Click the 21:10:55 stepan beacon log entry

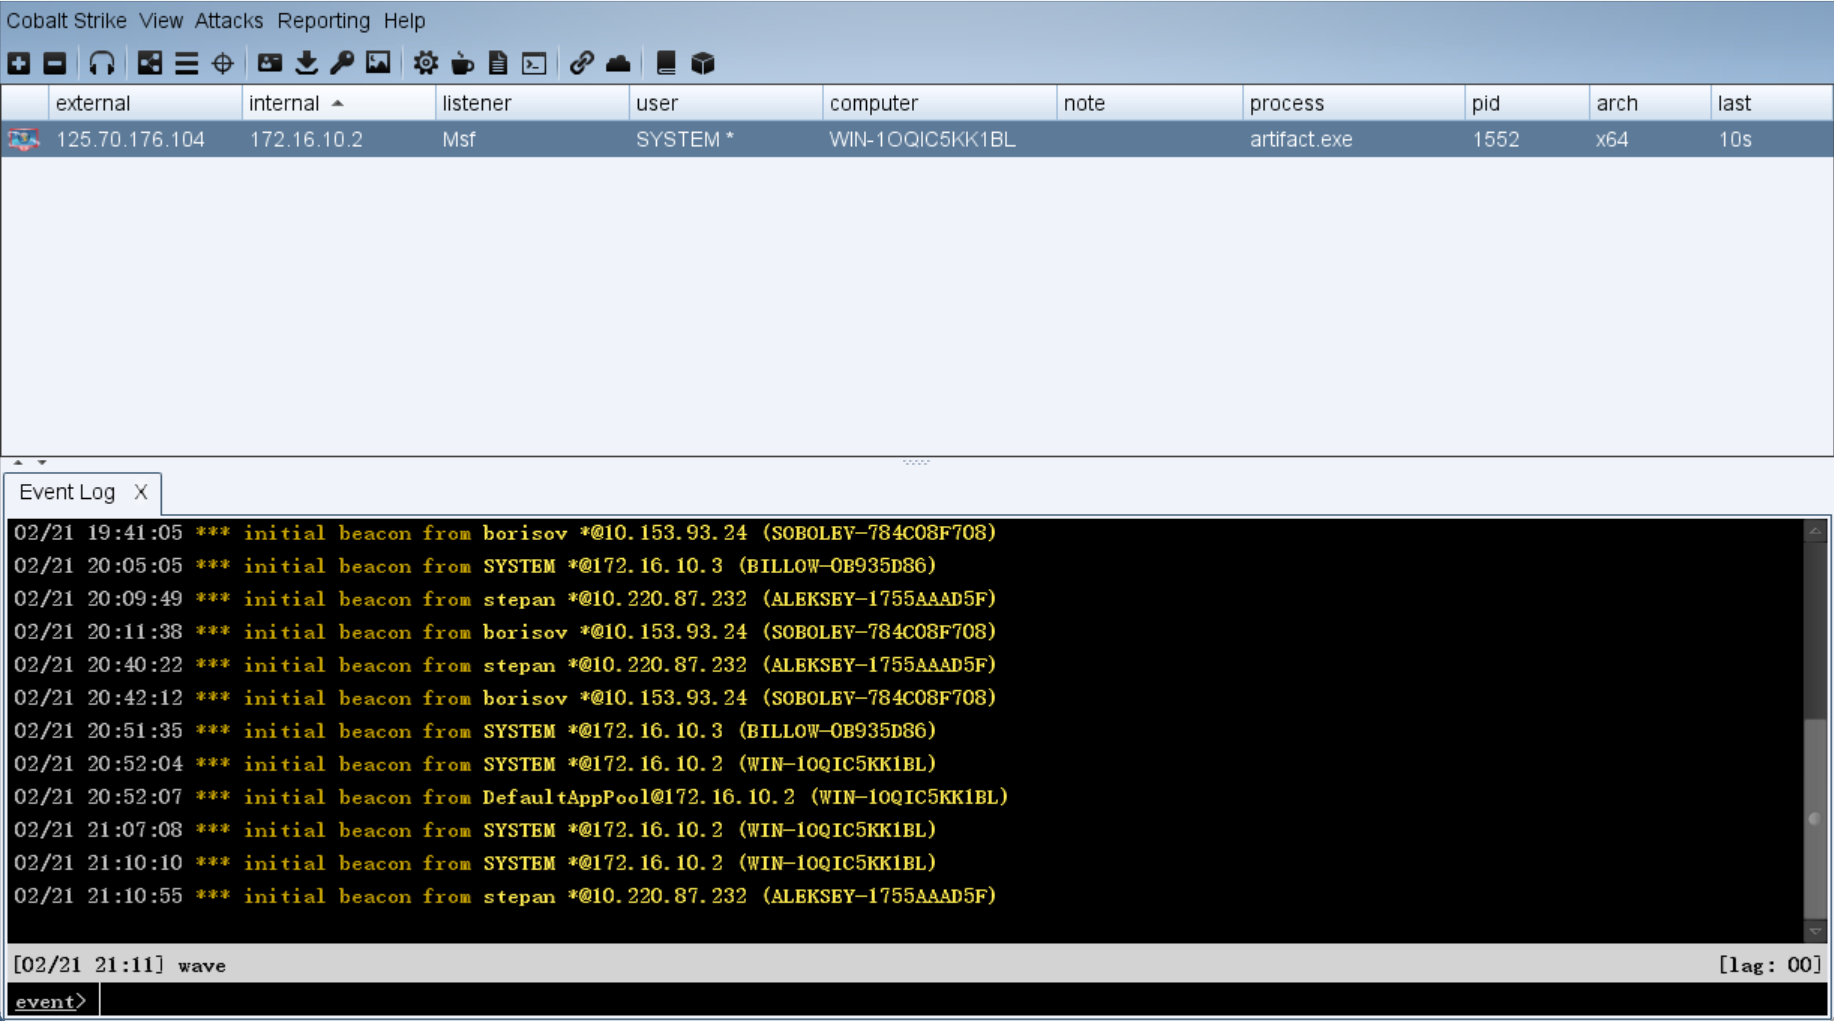pyautogui.click(x=505, y=896)
